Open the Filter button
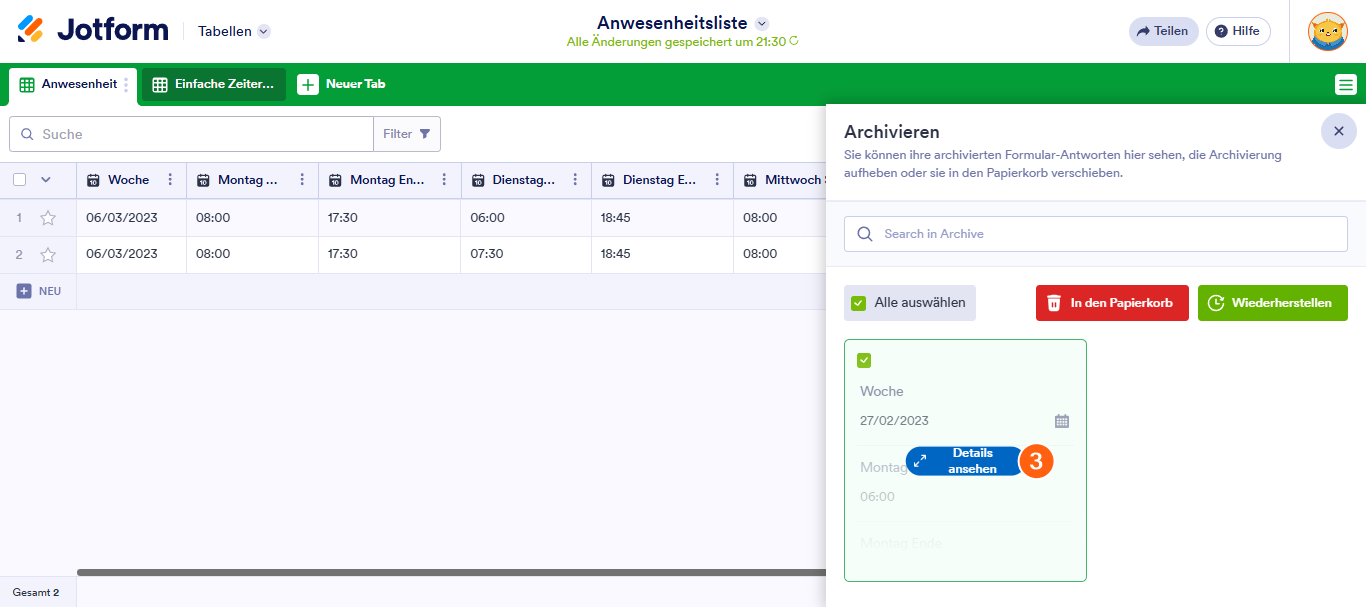This screenshot has width=1366, height=607. pyautogui.click(x=407, y=134)
